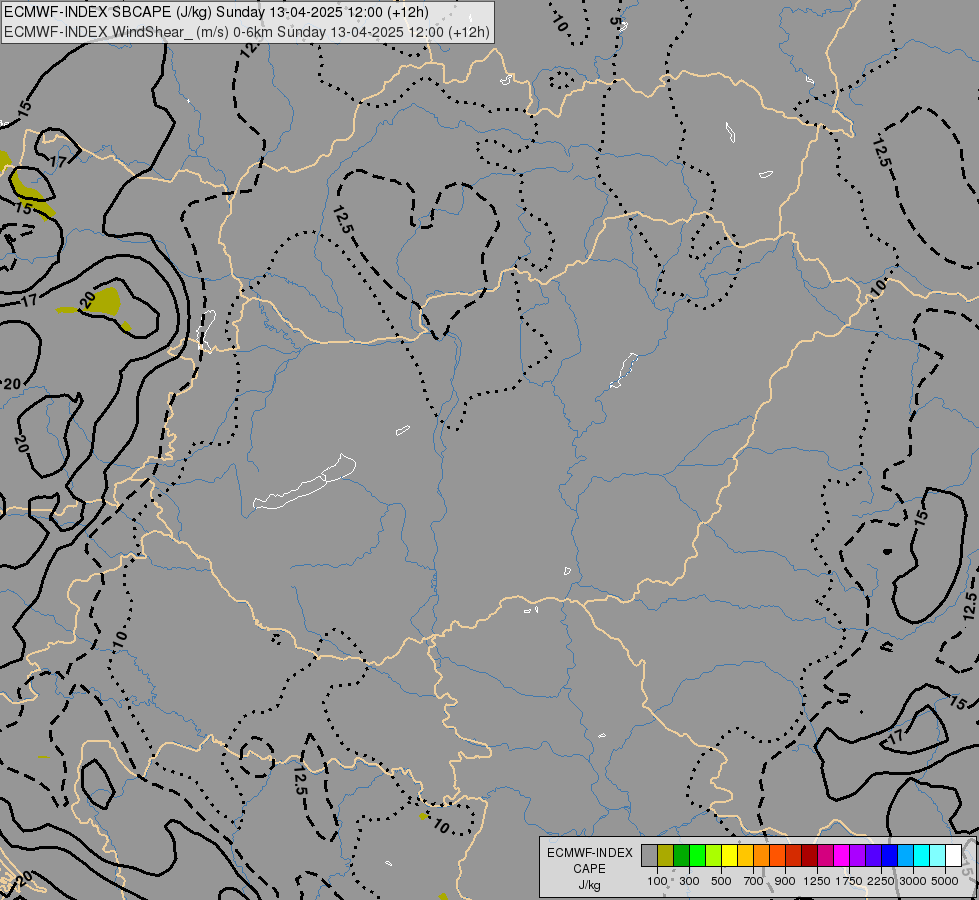This screenshot has width=979, height=900.
Task: Click the 2250 legend tick label
Action: (881, 881)
